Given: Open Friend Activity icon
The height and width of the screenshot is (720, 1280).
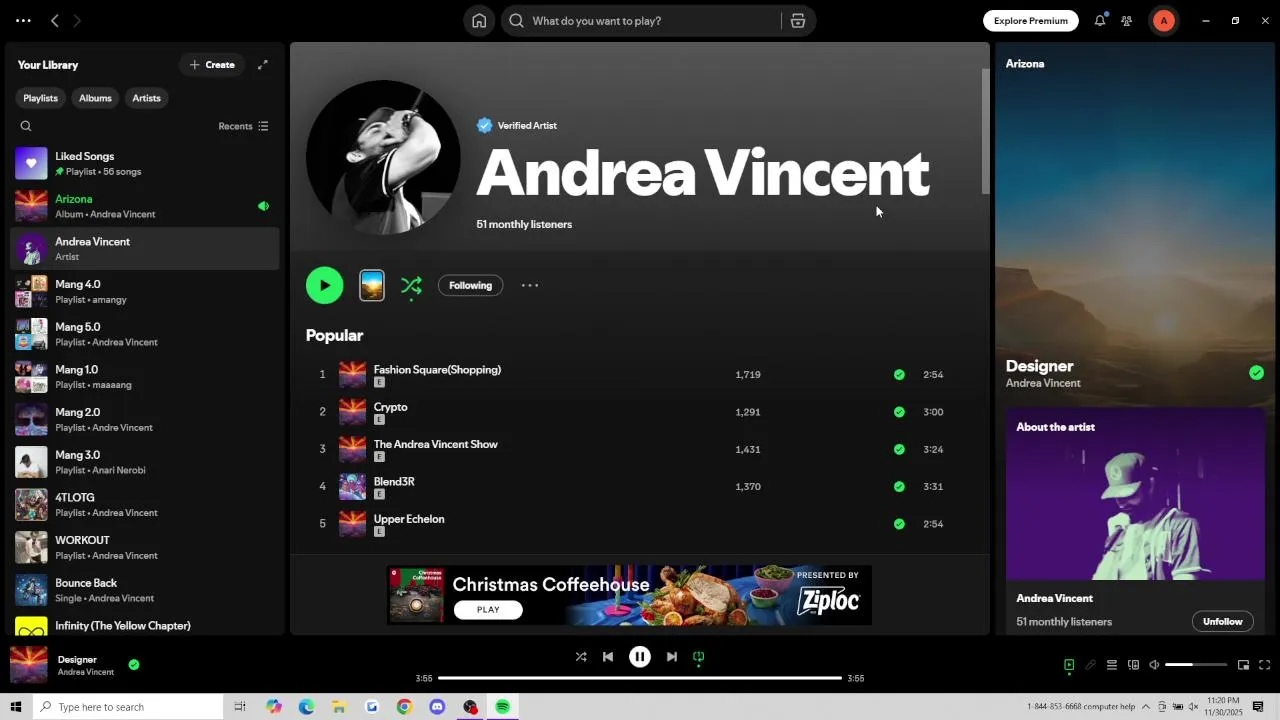Looking at the screenshot, I should [1127, 21].
